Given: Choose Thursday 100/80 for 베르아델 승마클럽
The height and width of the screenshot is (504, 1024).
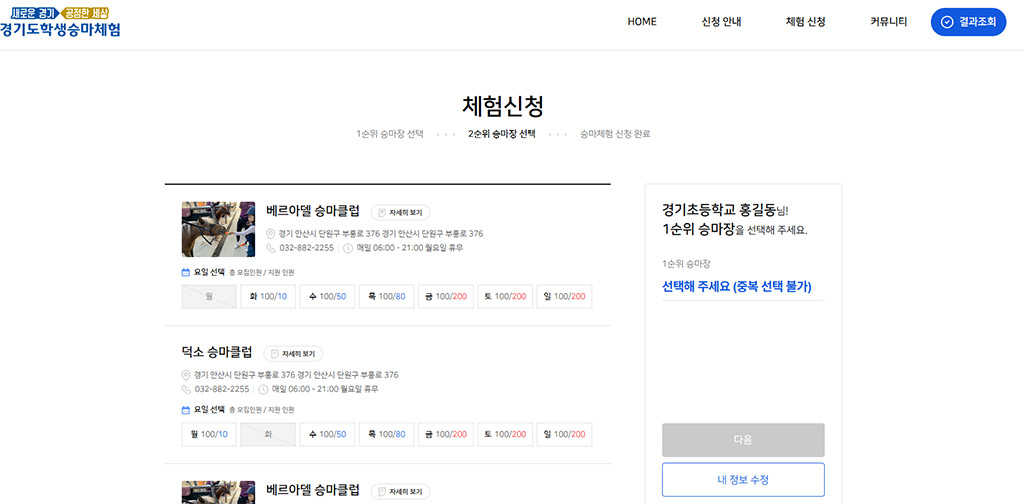Looking at the screenshot, I should 386,296.
